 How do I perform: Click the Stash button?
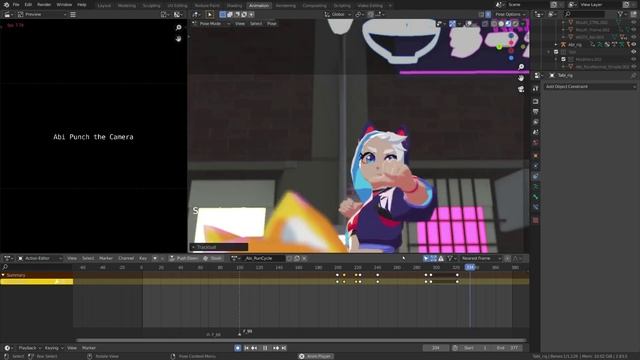(x=213, y=258)
